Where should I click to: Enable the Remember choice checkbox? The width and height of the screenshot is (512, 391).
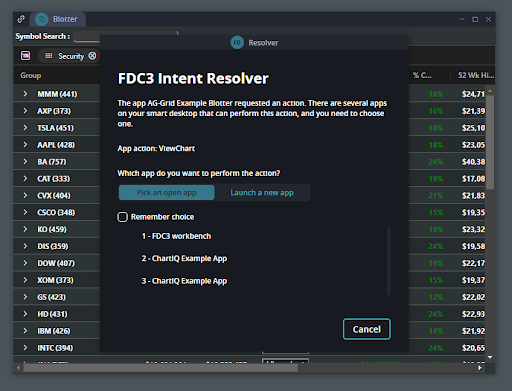(x=122, y=217)
